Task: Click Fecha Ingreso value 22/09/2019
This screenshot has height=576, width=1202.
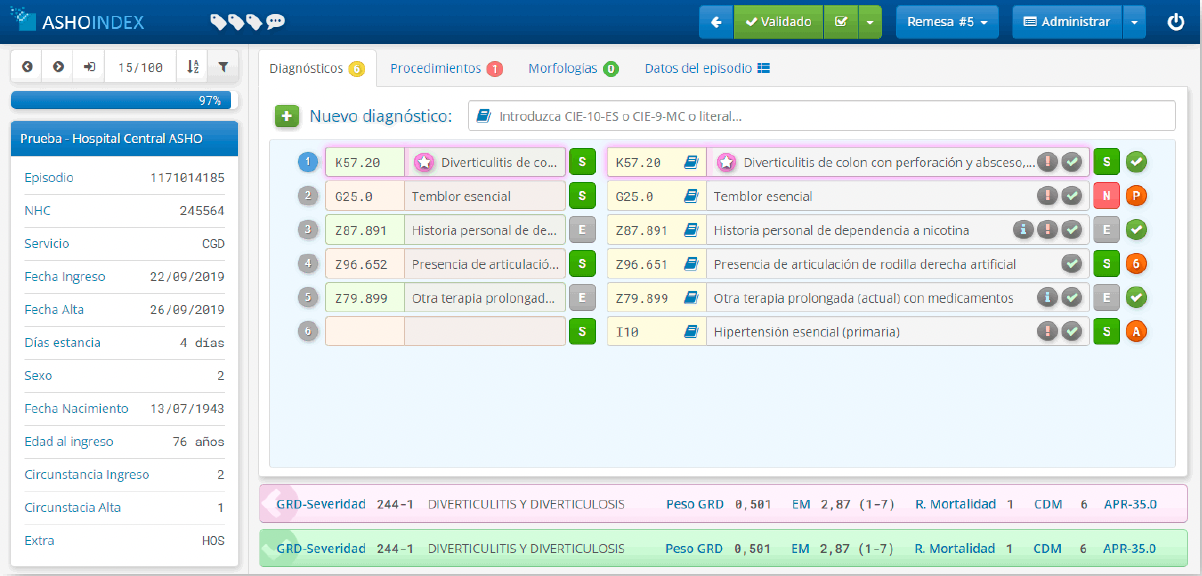Action: pos(187,277)
